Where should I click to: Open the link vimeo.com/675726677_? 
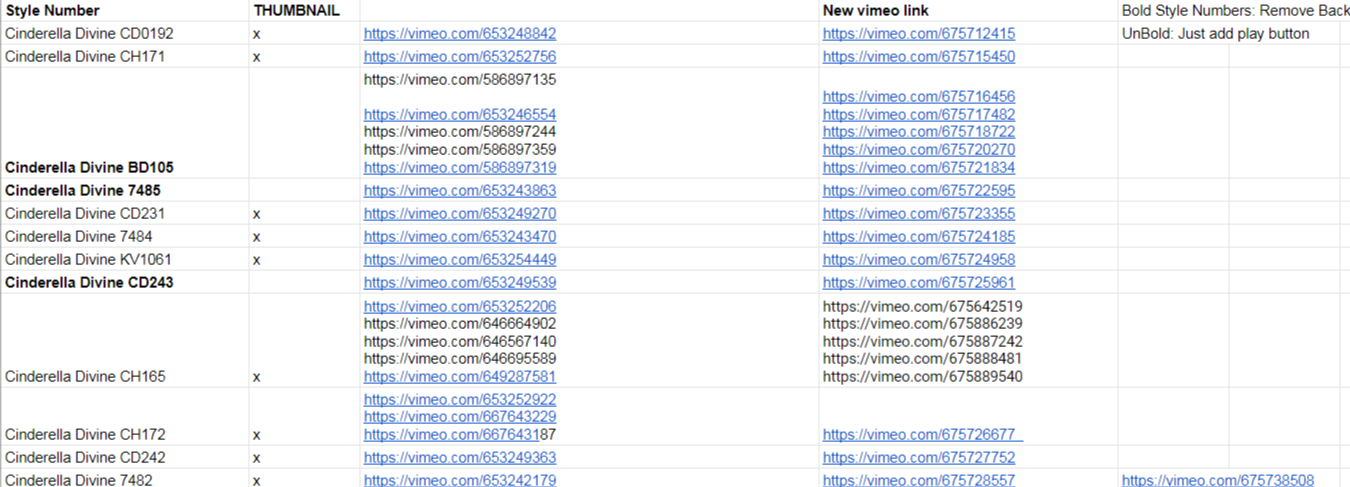(923, 435)
